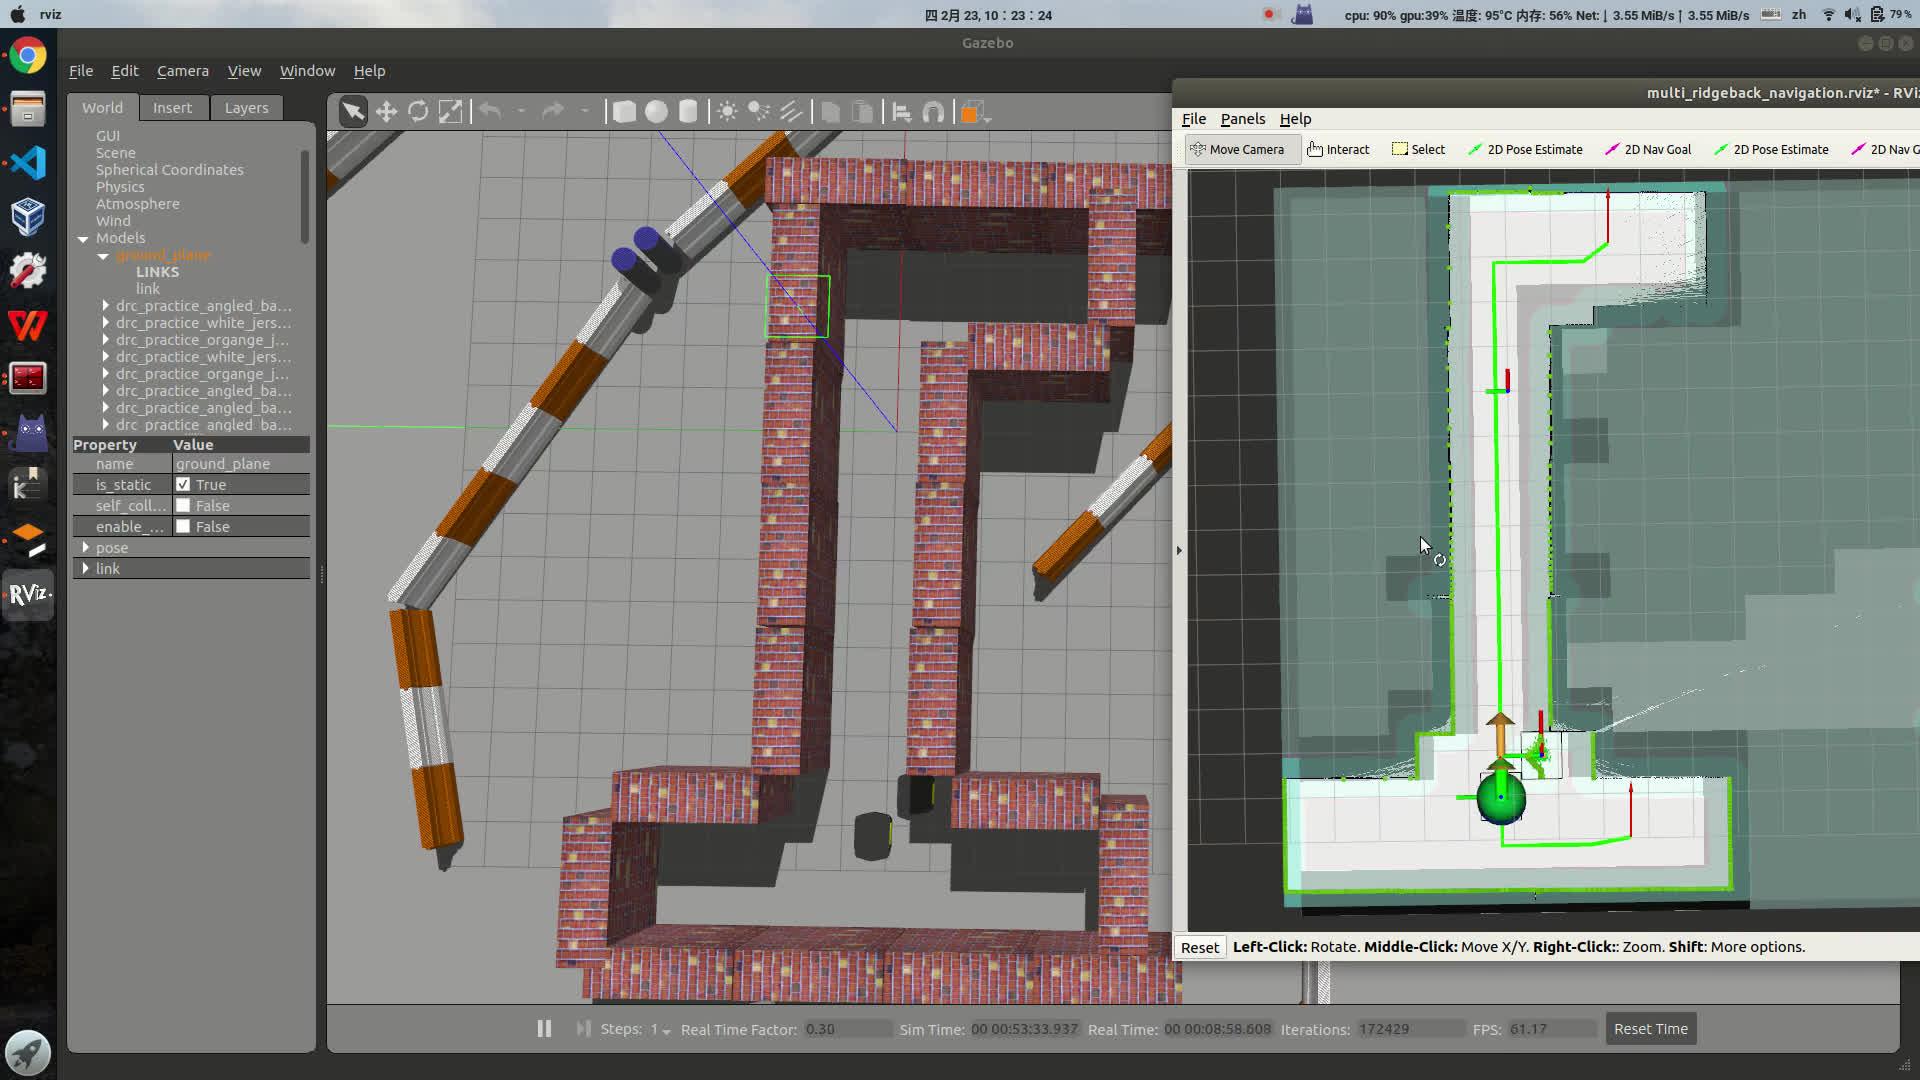Insert a sphere shape
1920x1080 pixels.
pos(656,112)
